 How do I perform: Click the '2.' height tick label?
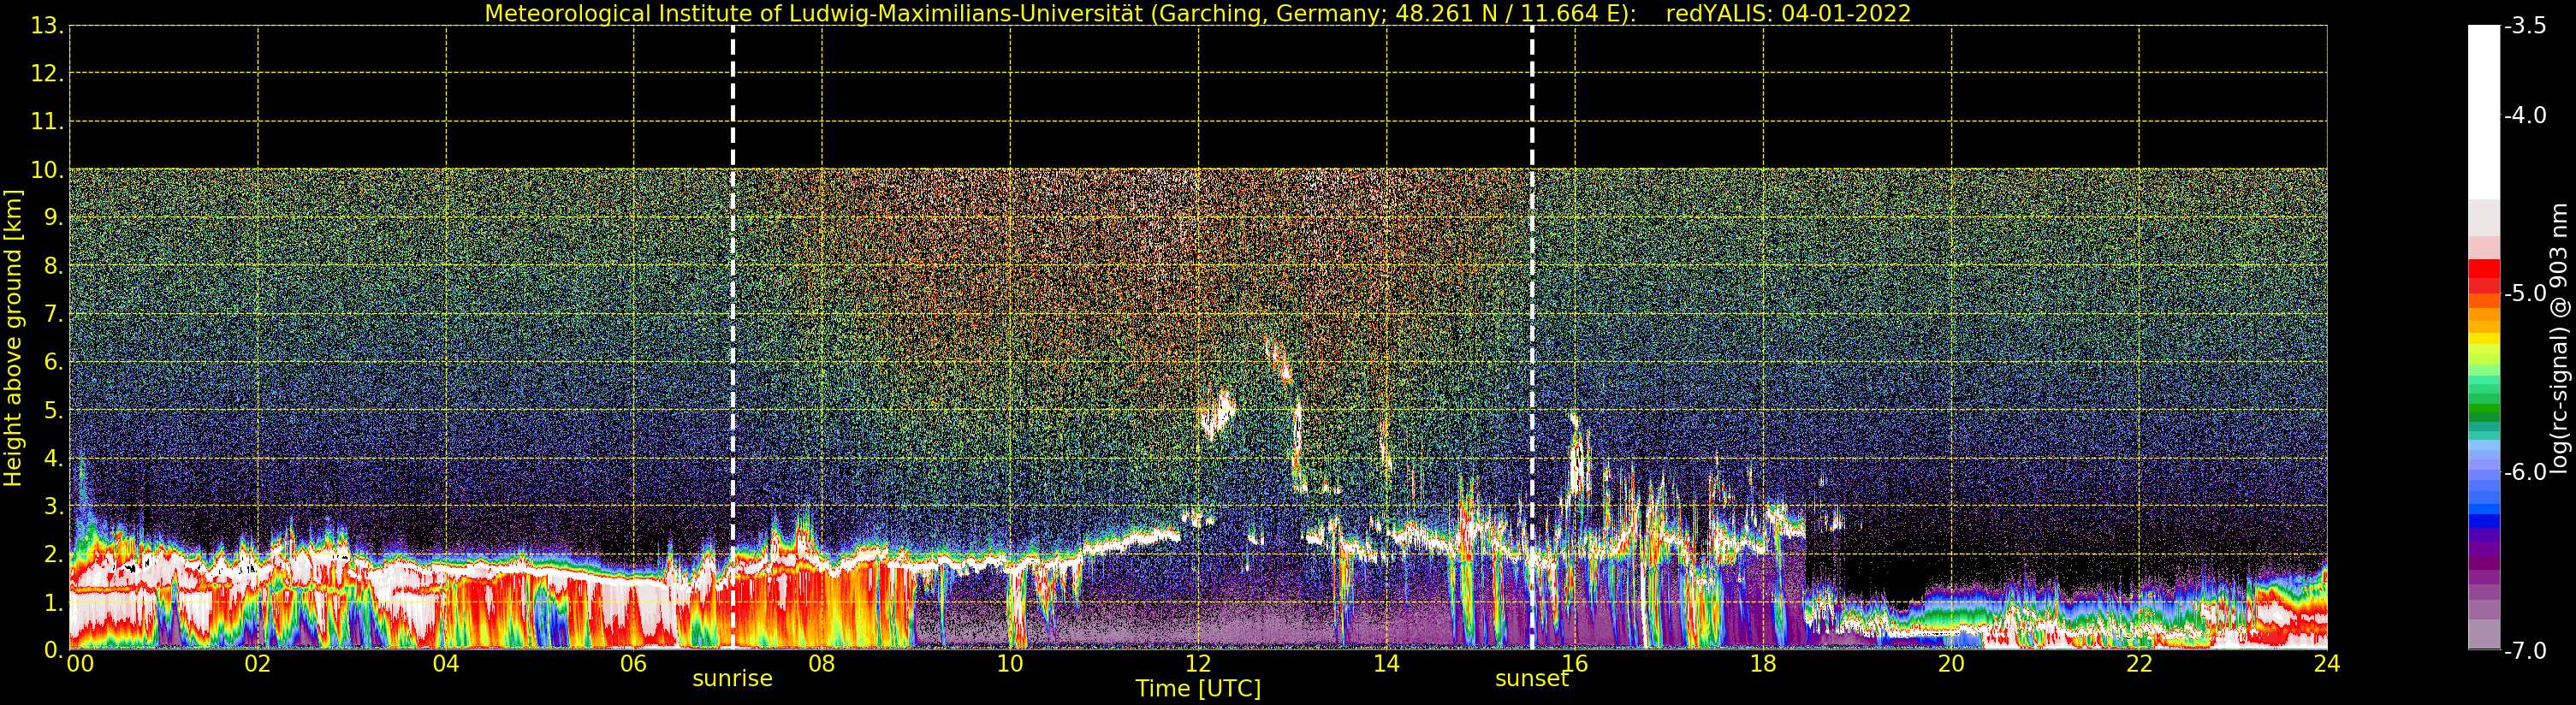(53, 554)
